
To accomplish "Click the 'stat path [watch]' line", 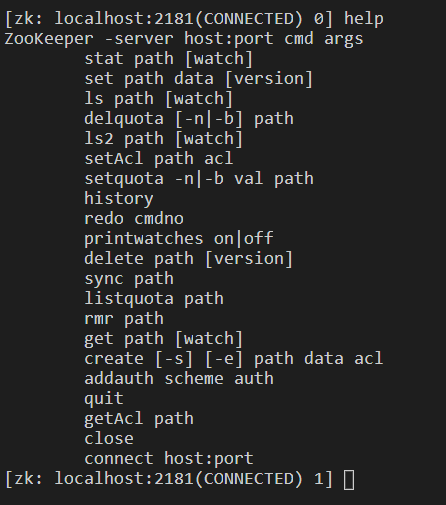I will coord(169,59).
